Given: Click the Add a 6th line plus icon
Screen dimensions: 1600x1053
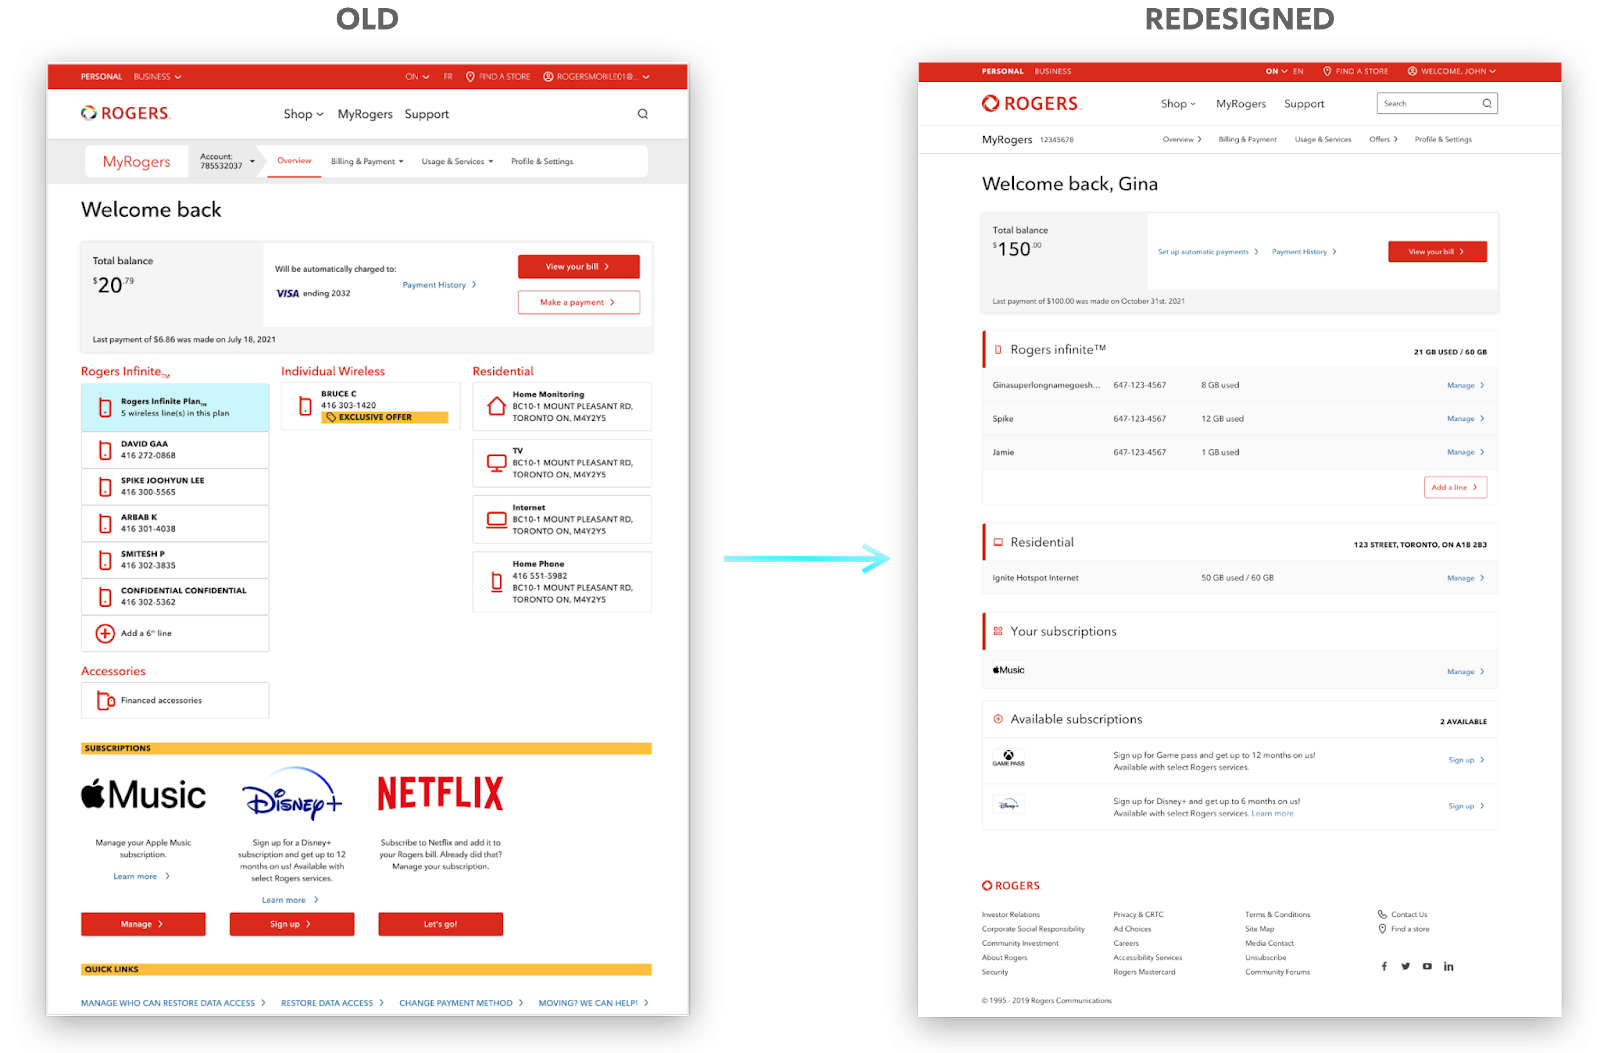Looking at the screenshot, I should click(x=105, y=633).
